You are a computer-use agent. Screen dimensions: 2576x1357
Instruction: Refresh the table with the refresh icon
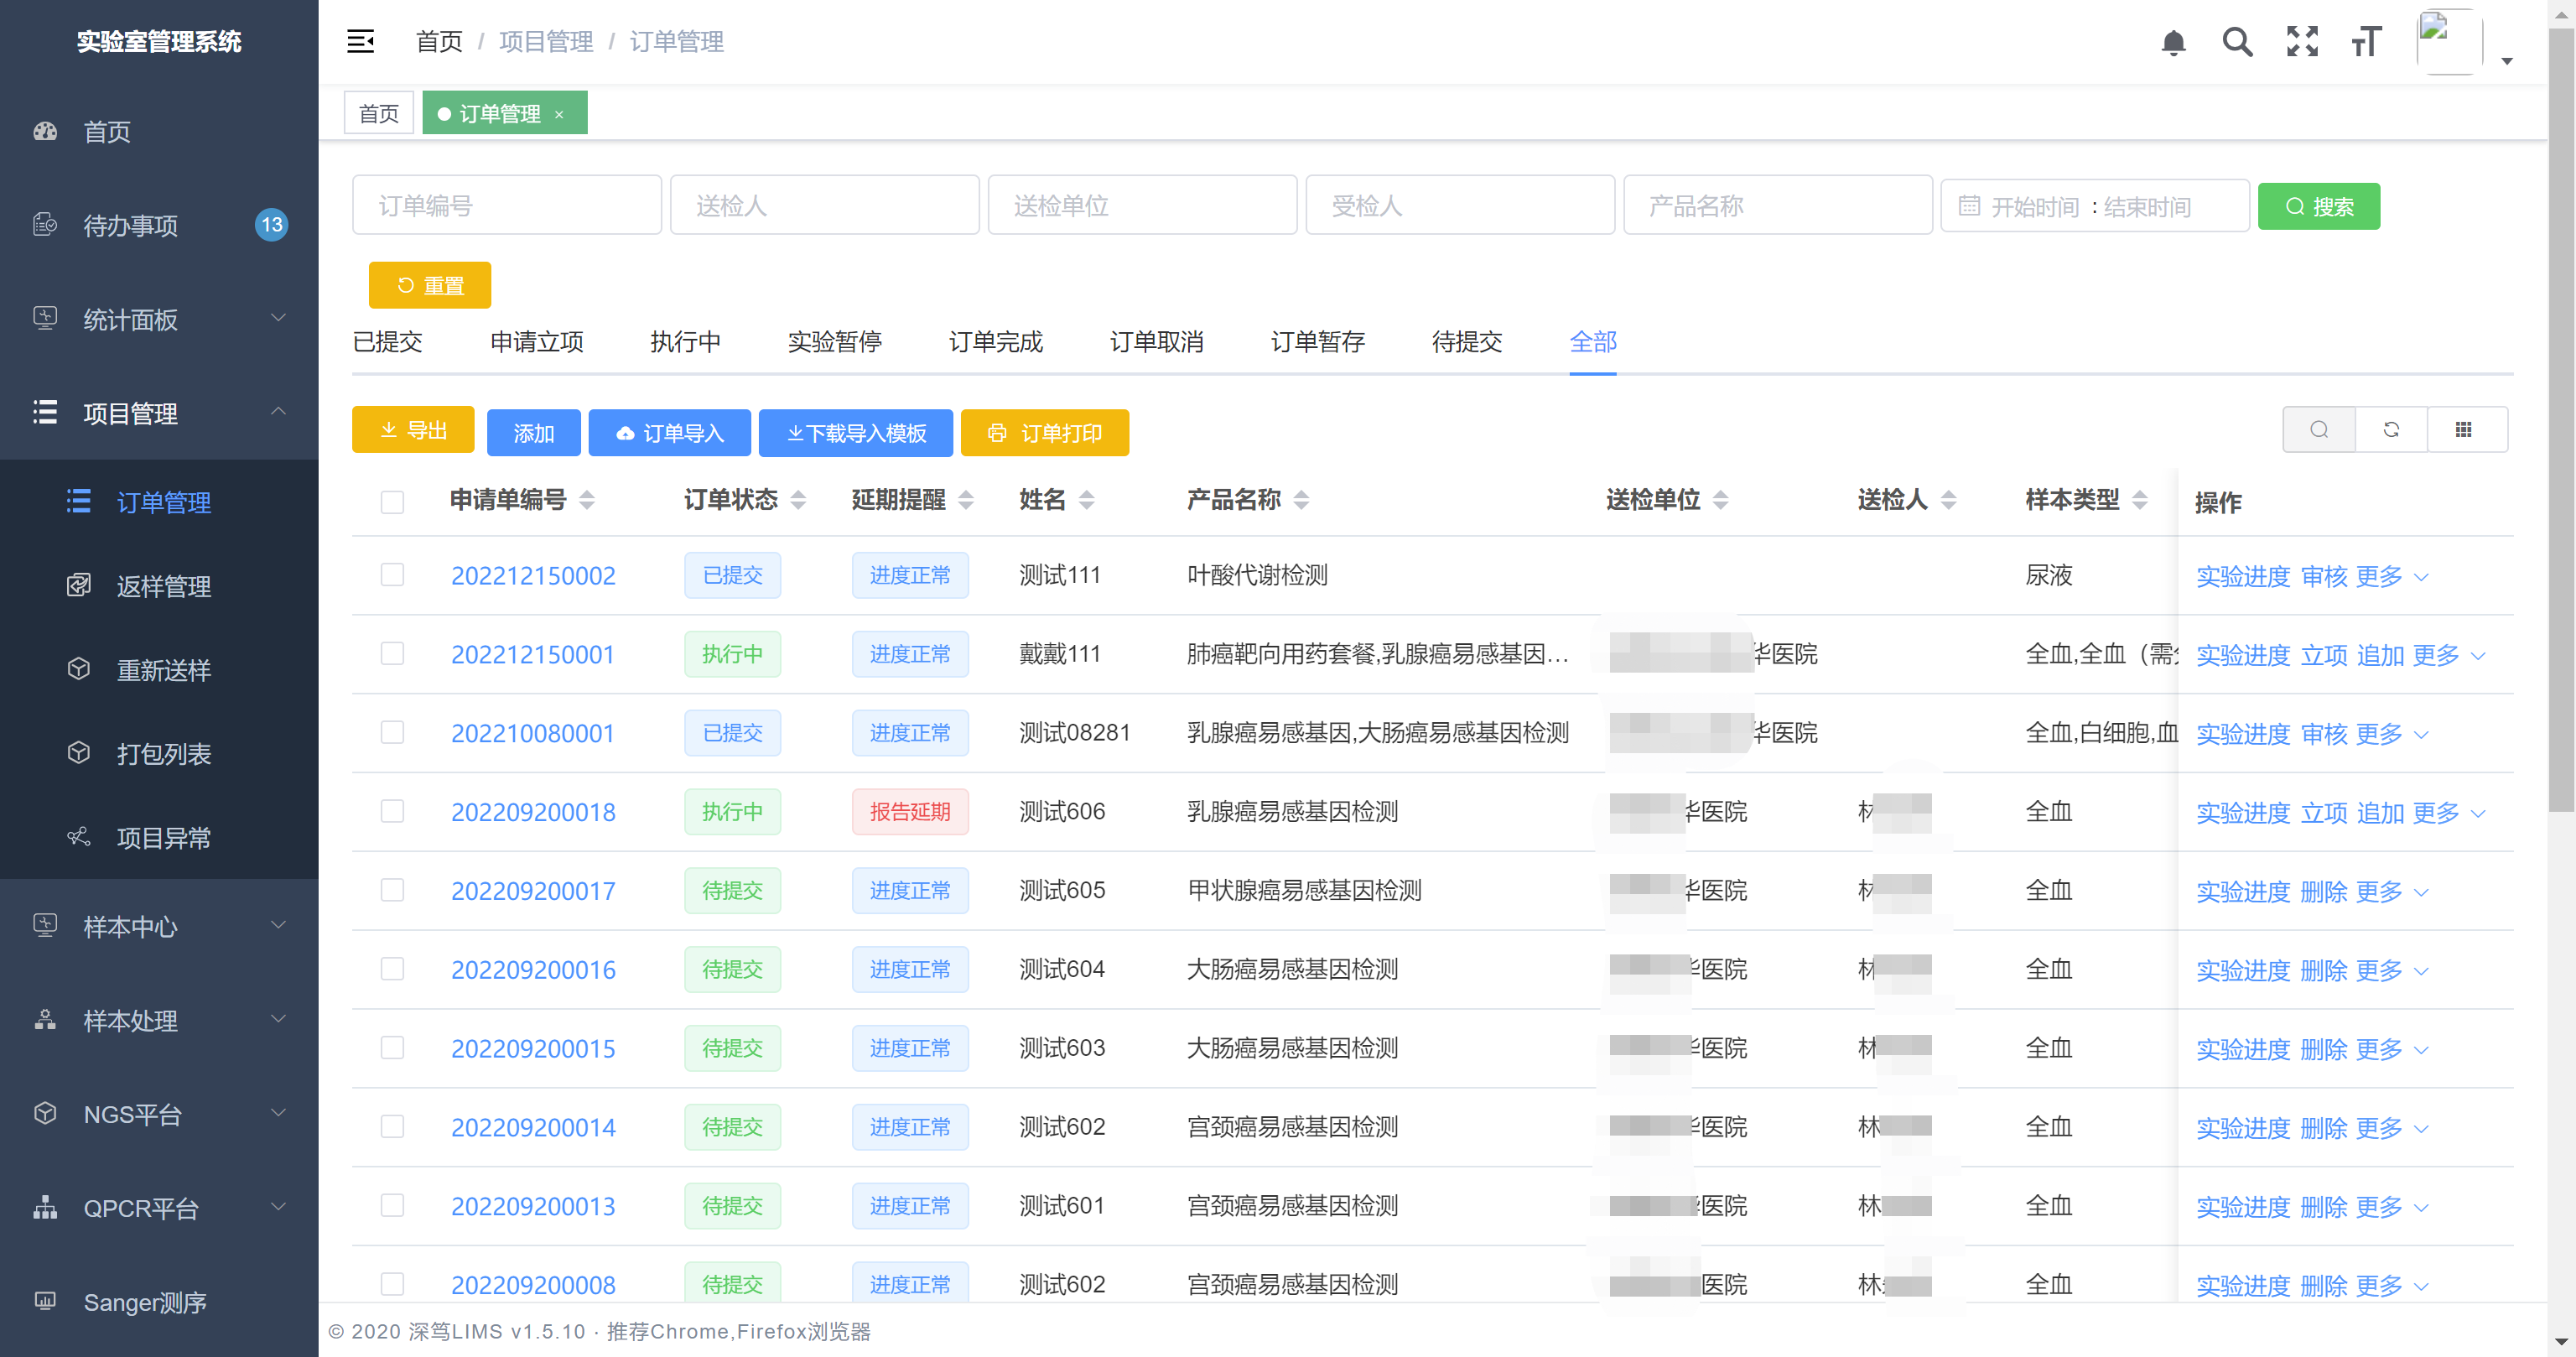point(2391,429)
